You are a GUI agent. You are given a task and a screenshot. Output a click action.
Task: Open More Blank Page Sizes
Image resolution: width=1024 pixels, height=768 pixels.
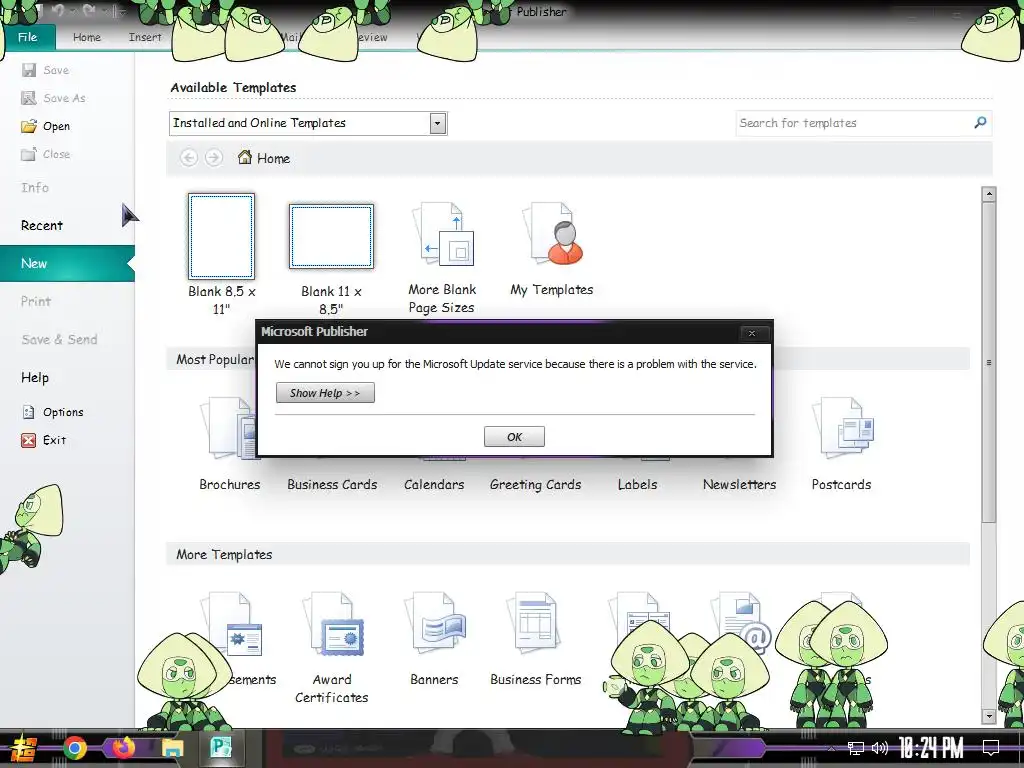(442, 258)
